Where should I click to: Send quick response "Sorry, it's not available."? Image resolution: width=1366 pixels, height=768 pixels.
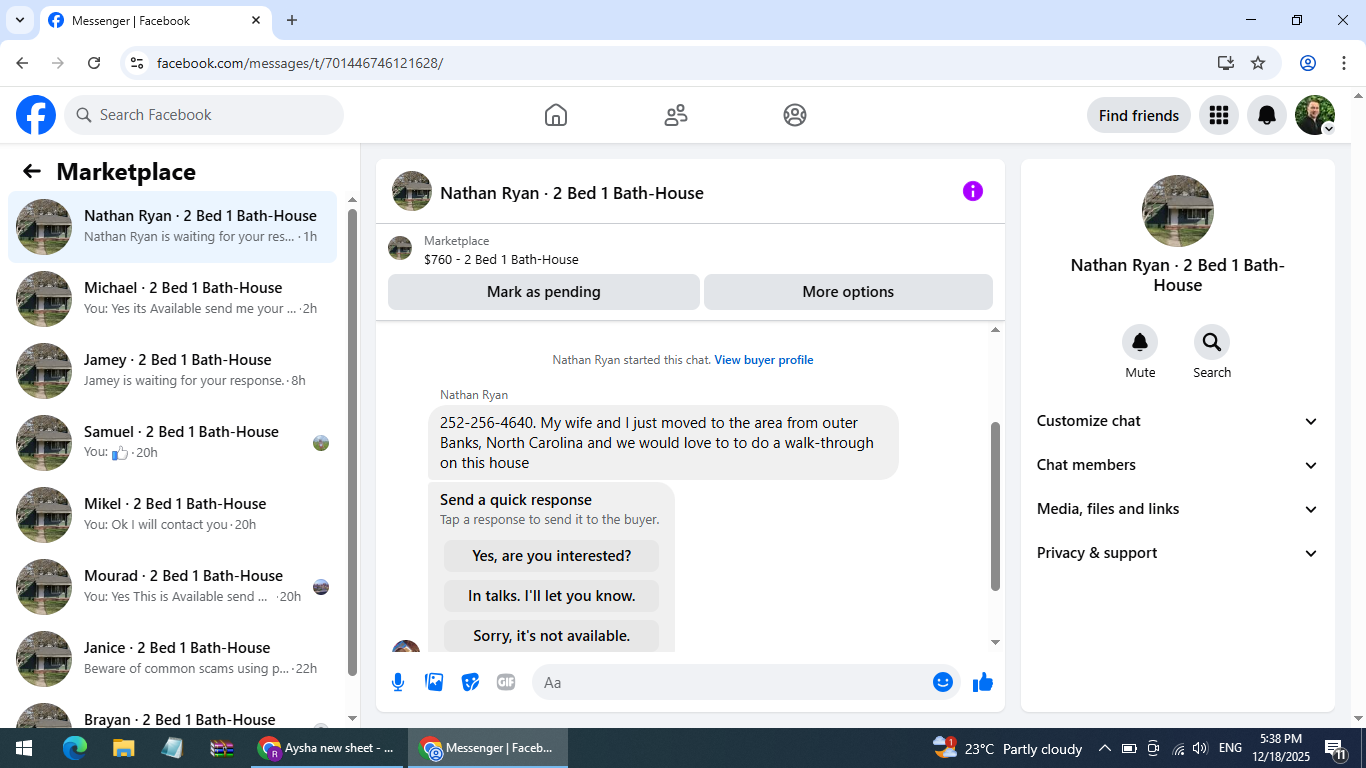pyautogui.click(x=552, y=636)
